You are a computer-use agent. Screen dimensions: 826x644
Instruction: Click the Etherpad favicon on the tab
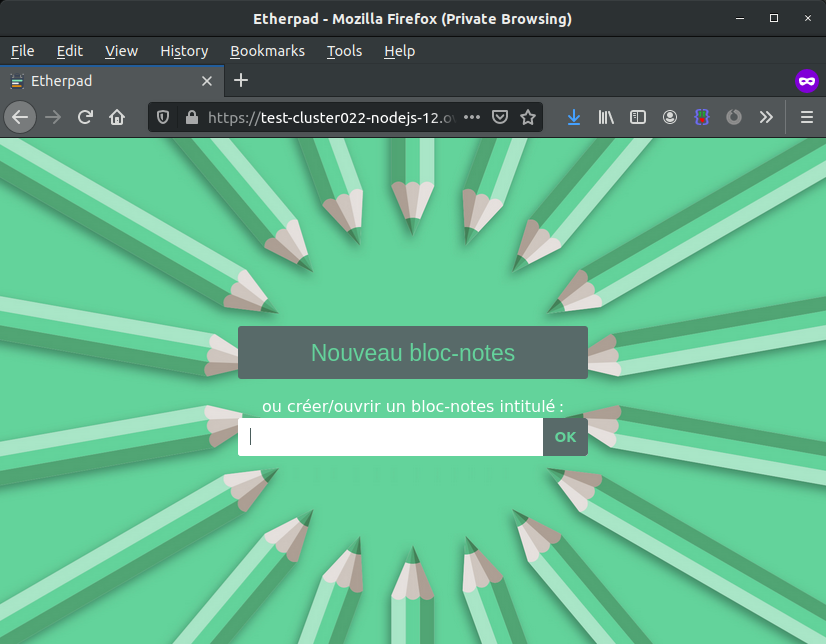(x=17, y=81)
